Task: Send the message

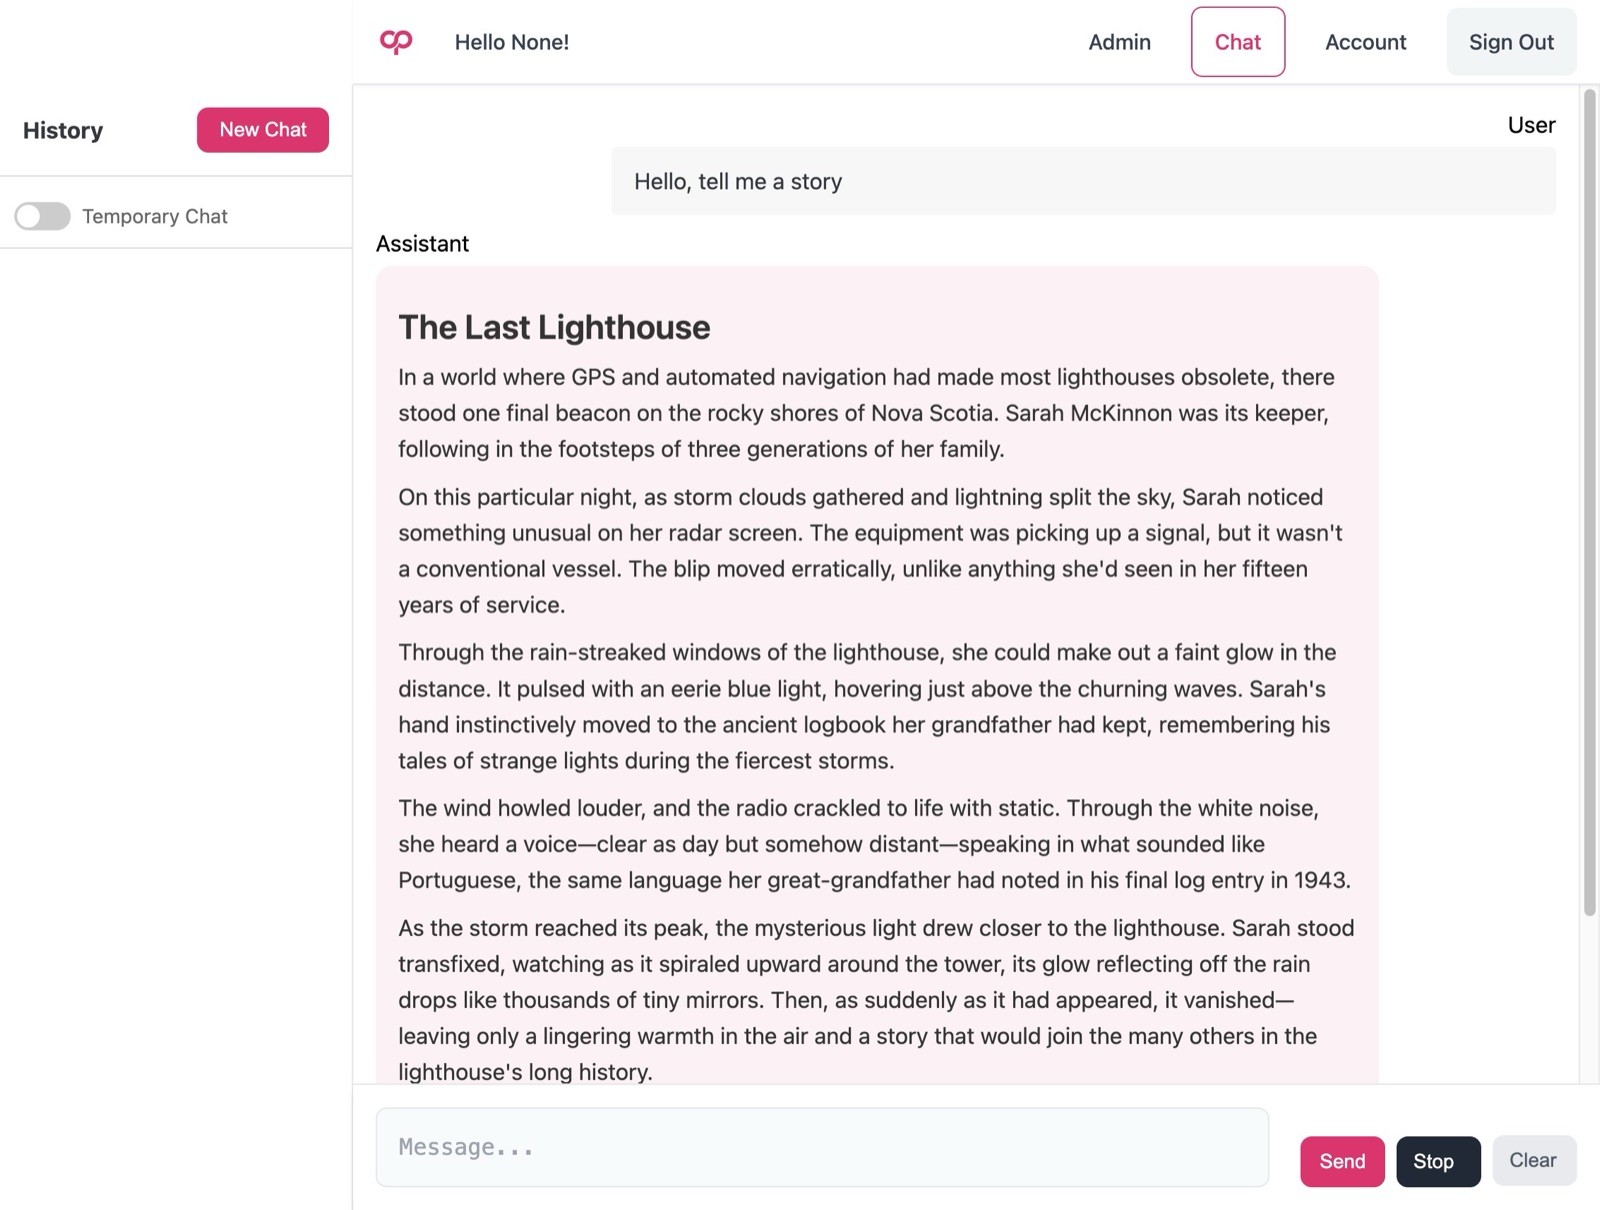Action: (x=1342, y=1161)
